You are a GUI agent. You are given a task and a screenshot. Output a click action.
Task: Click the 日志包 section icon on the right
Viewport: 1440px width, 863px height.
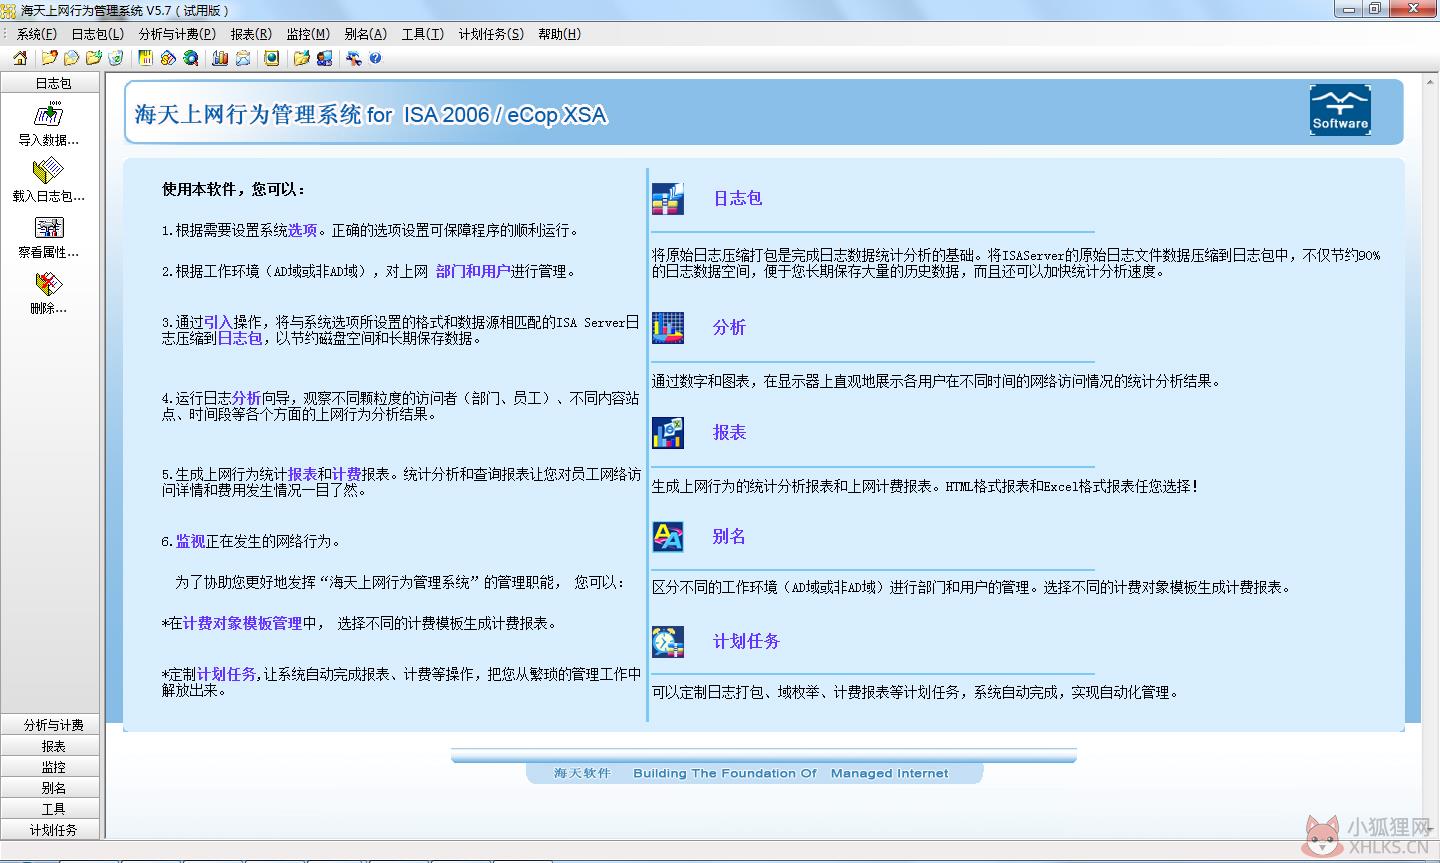point(668,199)
